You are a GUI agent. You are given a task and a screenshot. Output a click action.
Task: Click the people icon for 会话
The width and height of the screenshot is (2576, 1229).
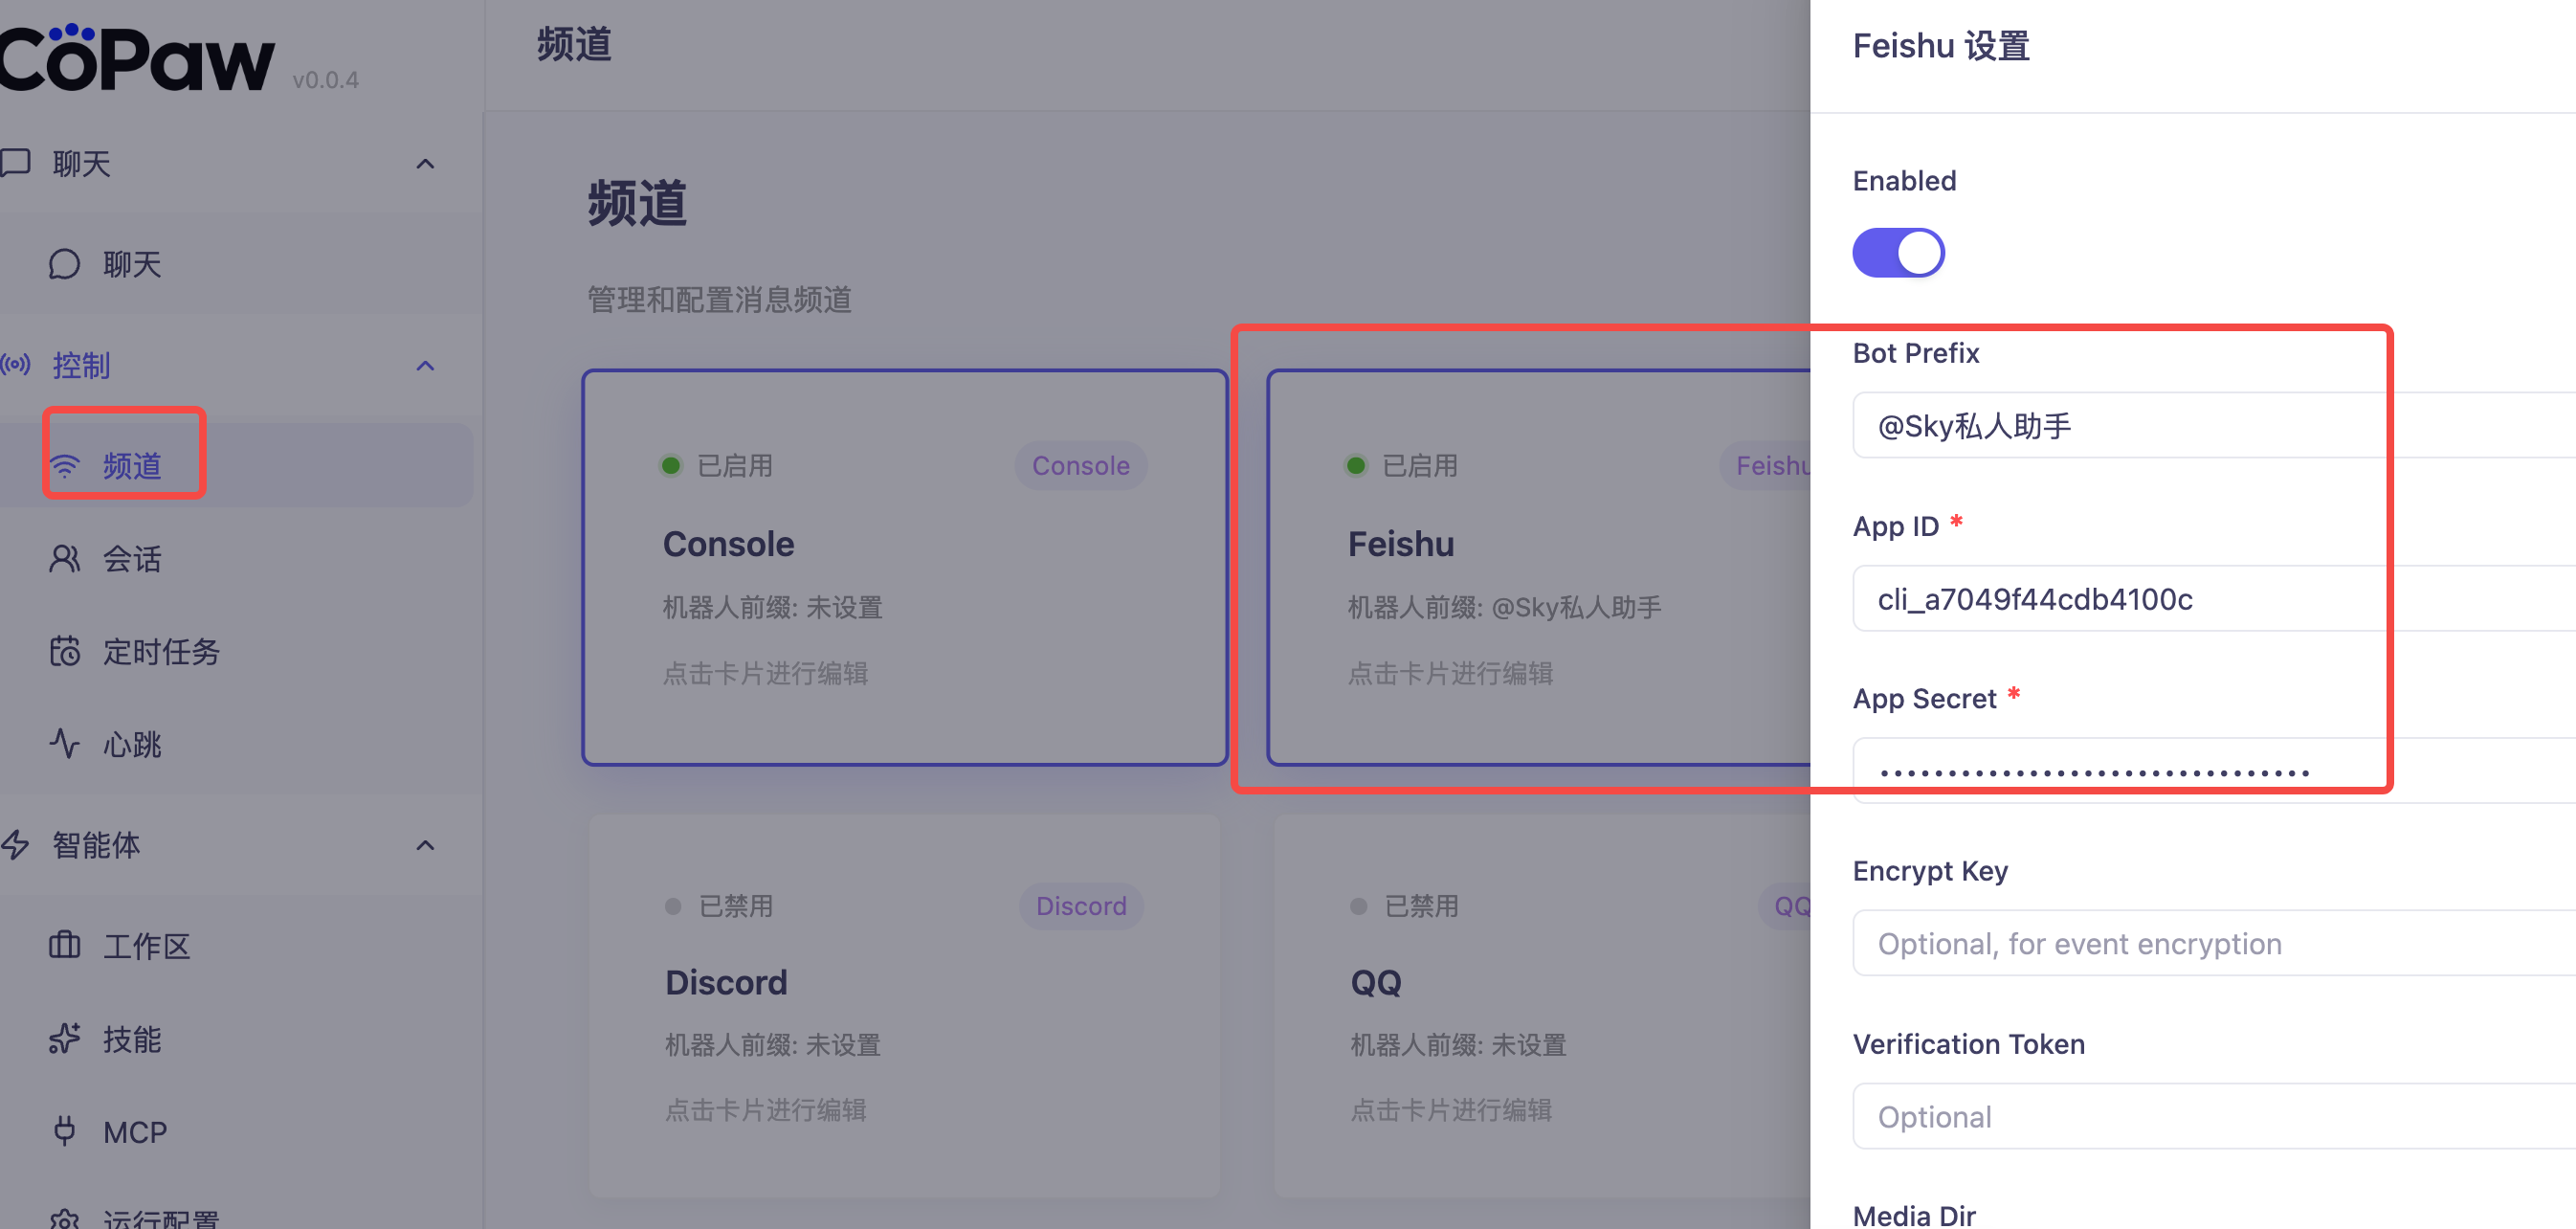64,558
